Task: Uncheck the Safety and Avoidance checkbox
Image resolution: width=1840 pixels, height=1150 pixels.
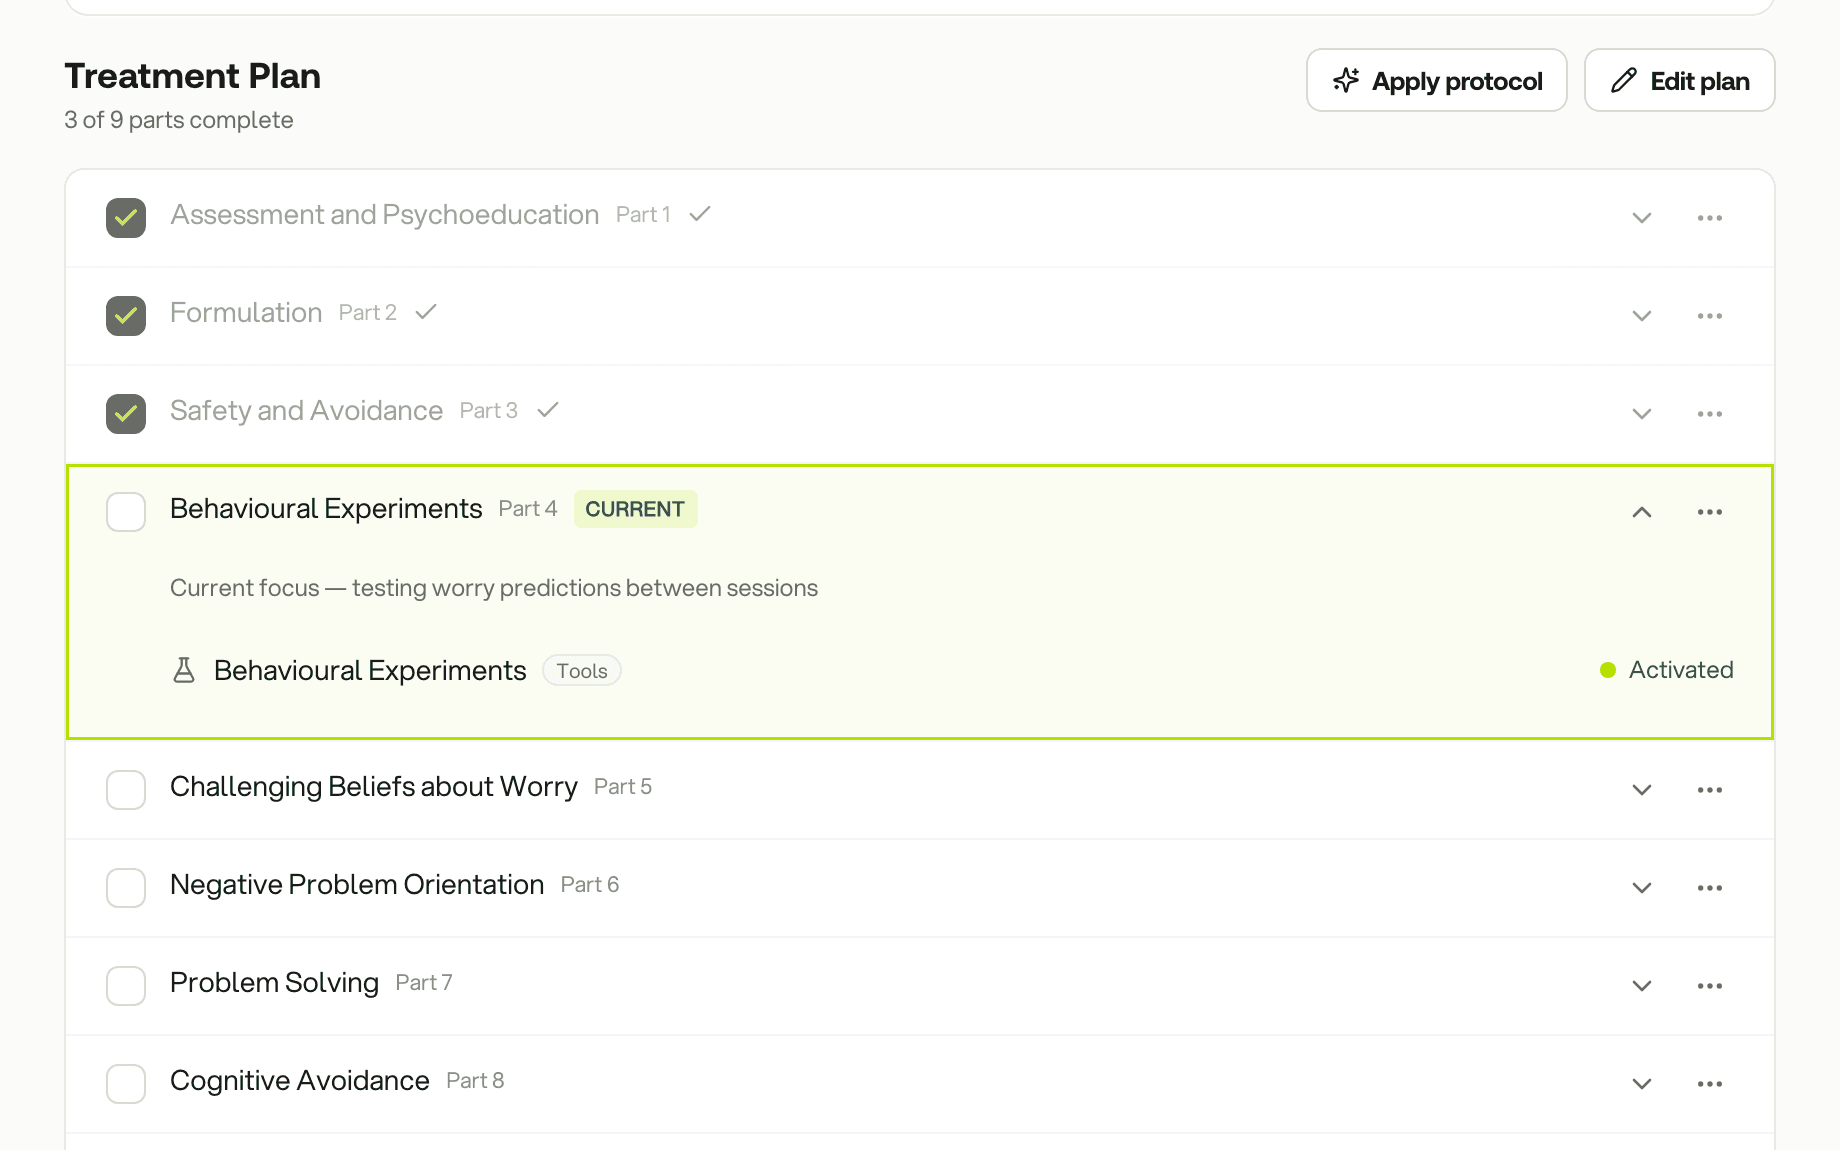Action: click(126, 414)
